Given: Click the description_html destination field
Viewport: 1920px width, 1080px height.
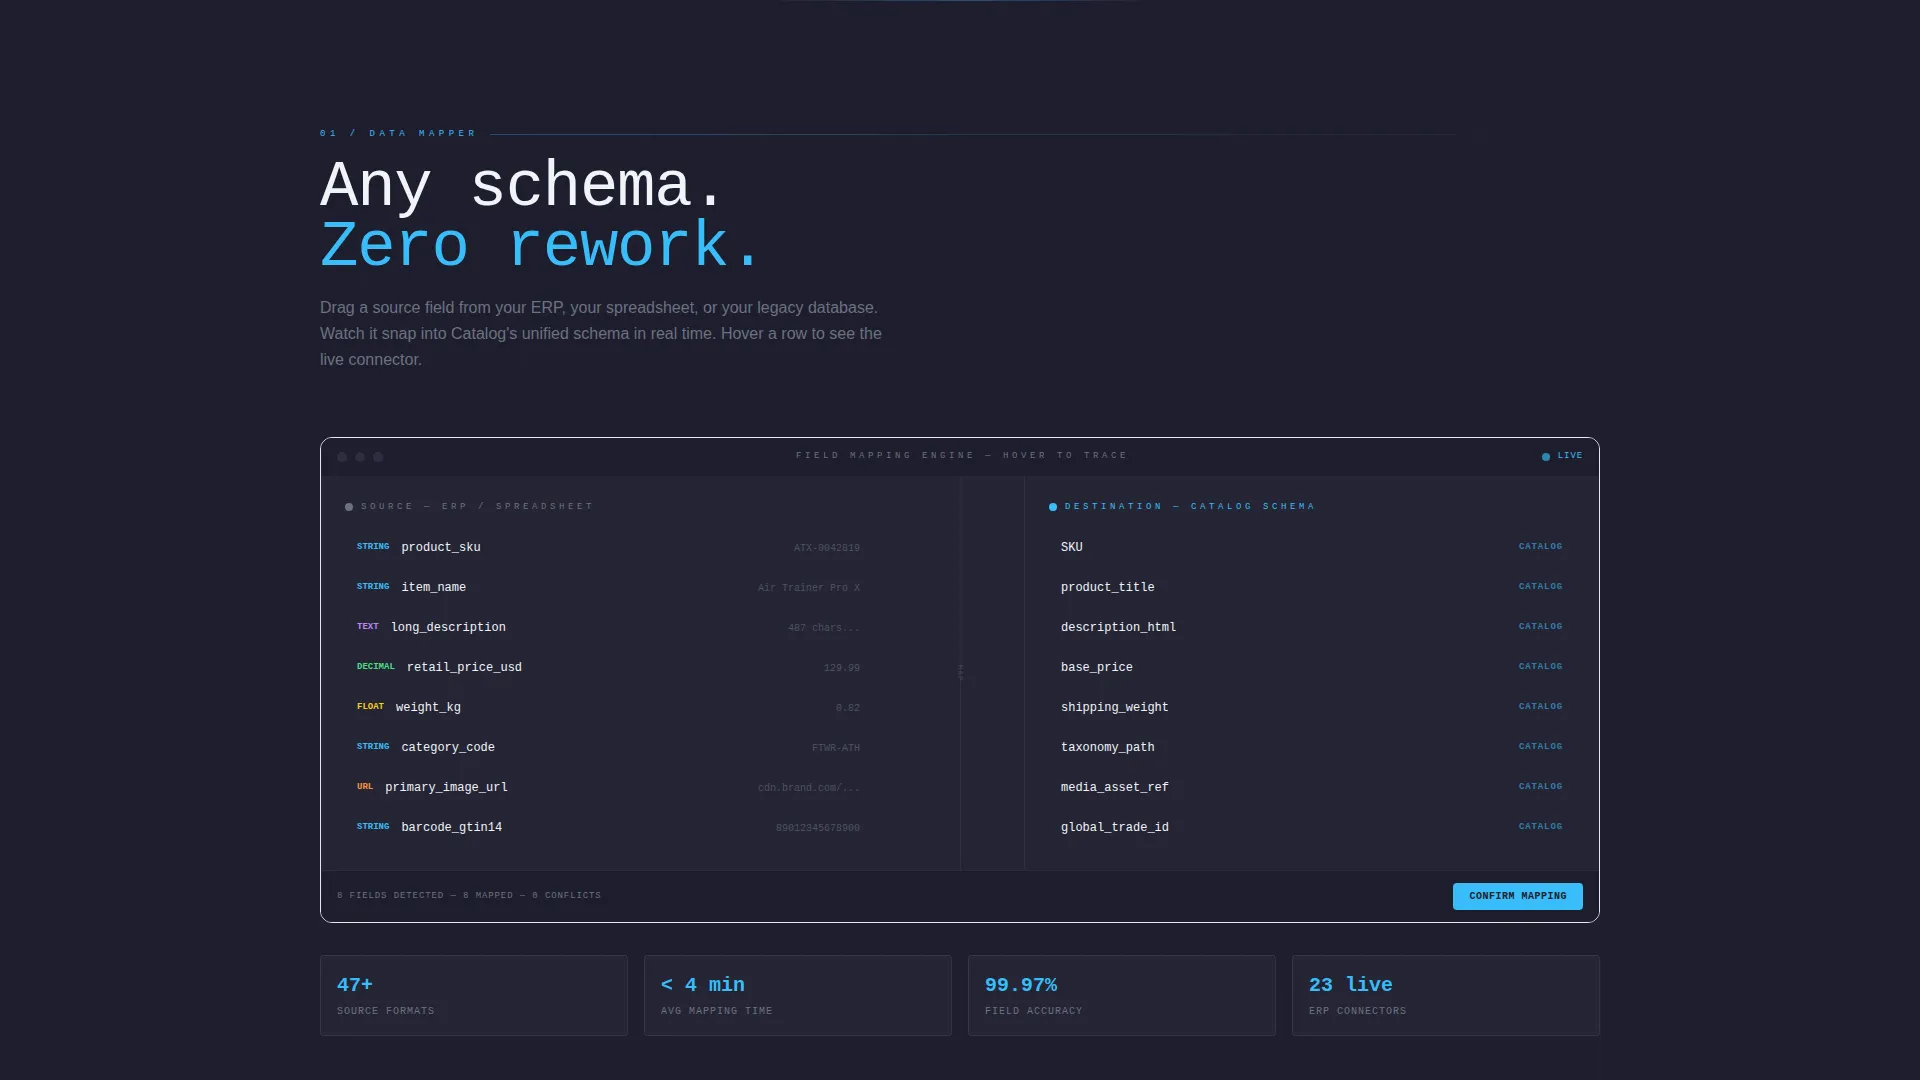Looking at the screenshot, I should point(1312,627).
